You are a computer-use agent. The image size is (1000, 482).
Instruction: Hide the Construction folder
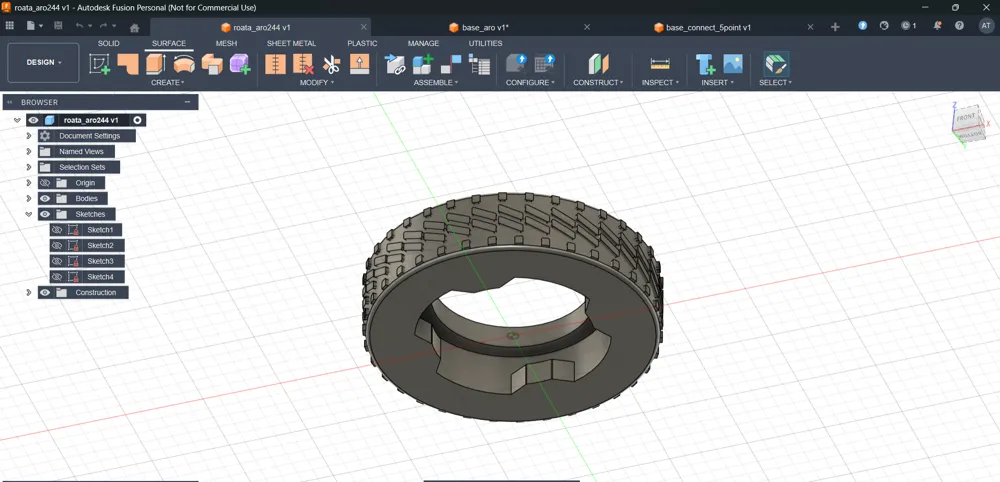[x=45, y=293]
